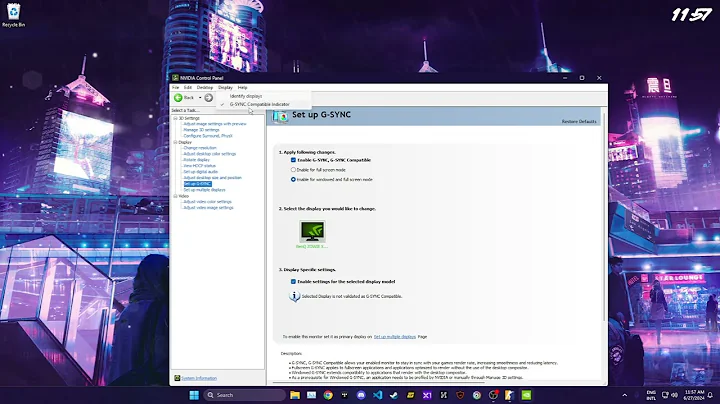Viewport: 720px width, 404px height.
Task: Toggle Enable G-SYNC, G-SYNC Compatible checkbox
Action: click(293, 160)
